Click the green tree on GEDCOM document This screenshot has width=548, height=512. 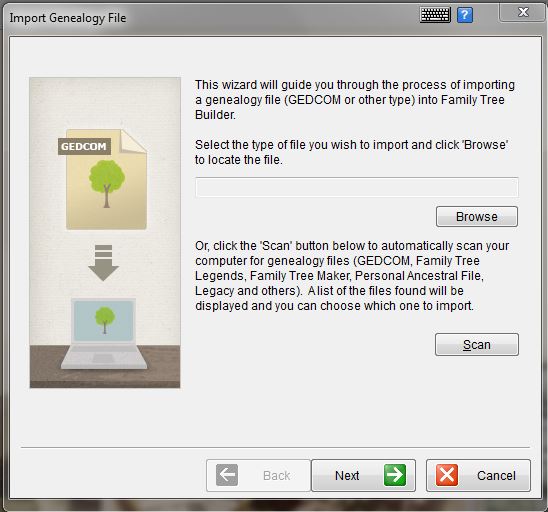click(107, 184)
